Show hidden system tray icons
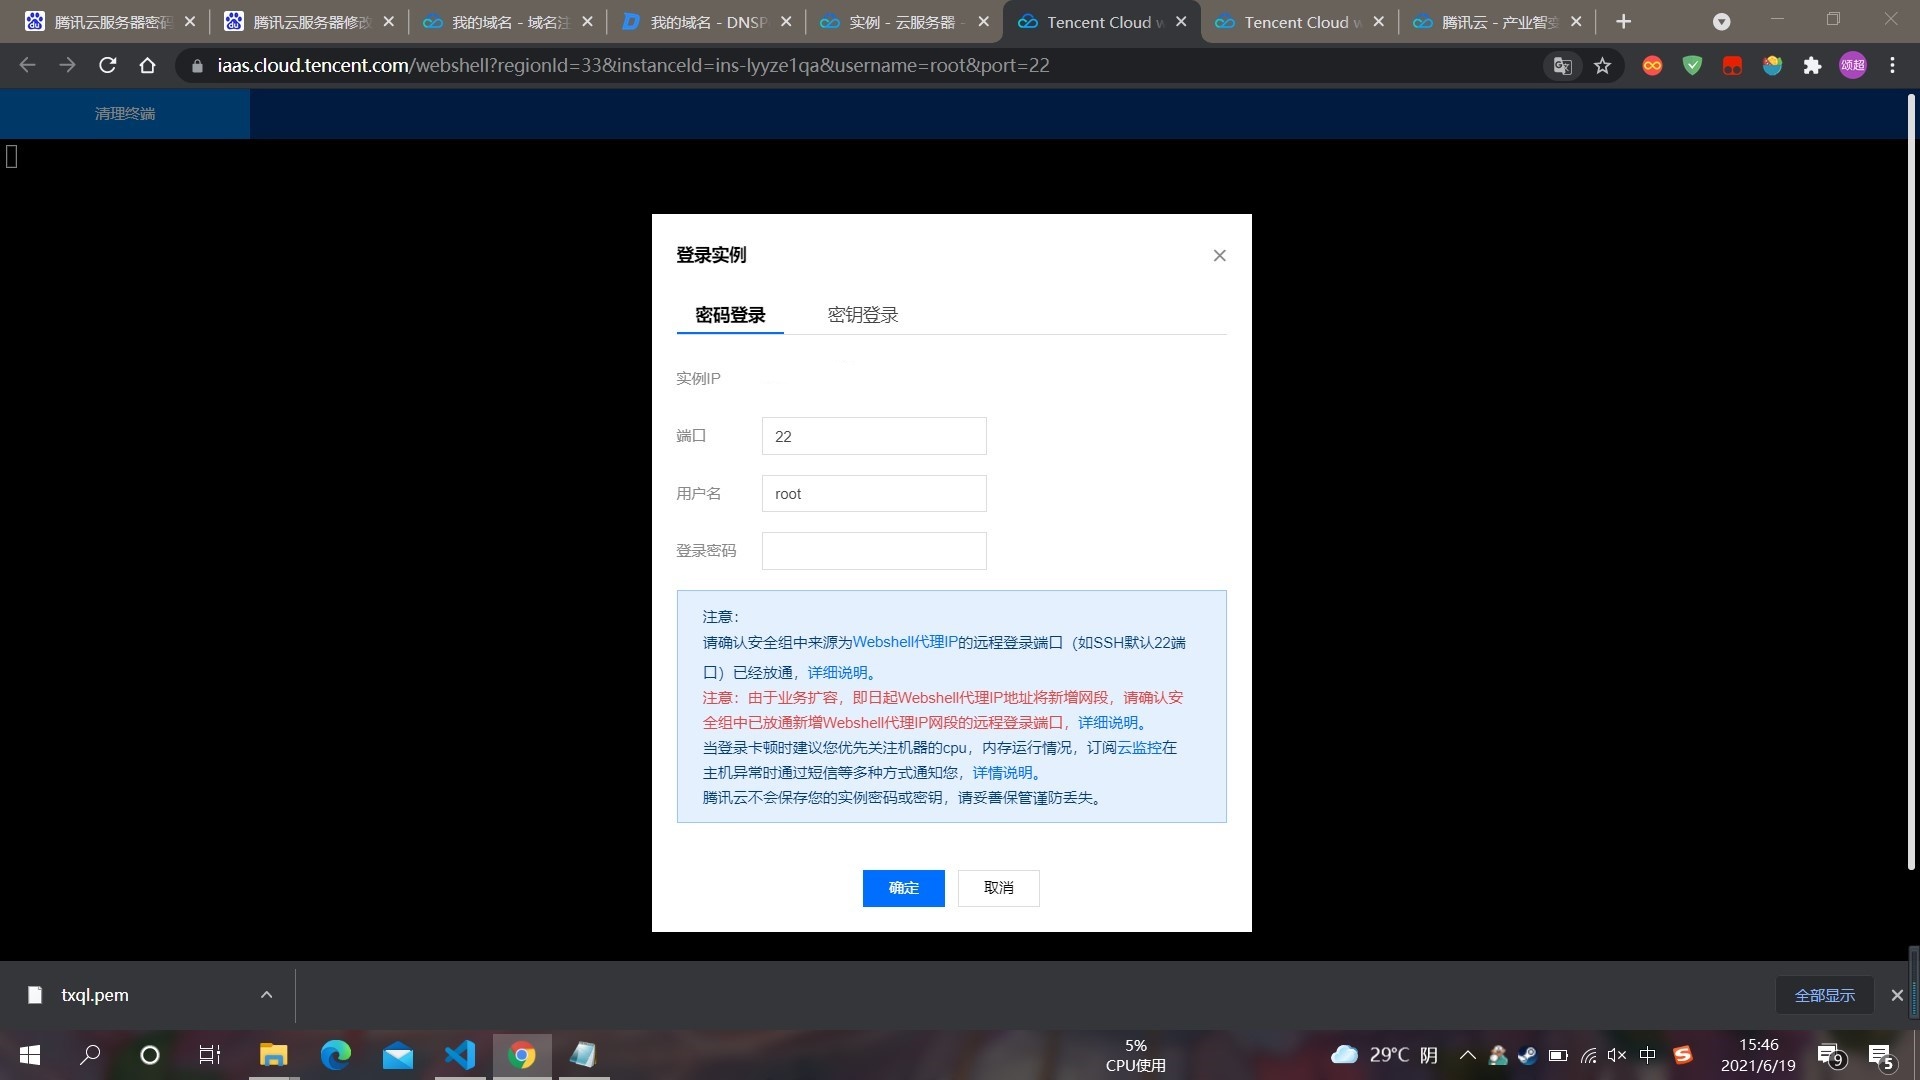This screenshot has height=1080, width=1920. 1468,1055
